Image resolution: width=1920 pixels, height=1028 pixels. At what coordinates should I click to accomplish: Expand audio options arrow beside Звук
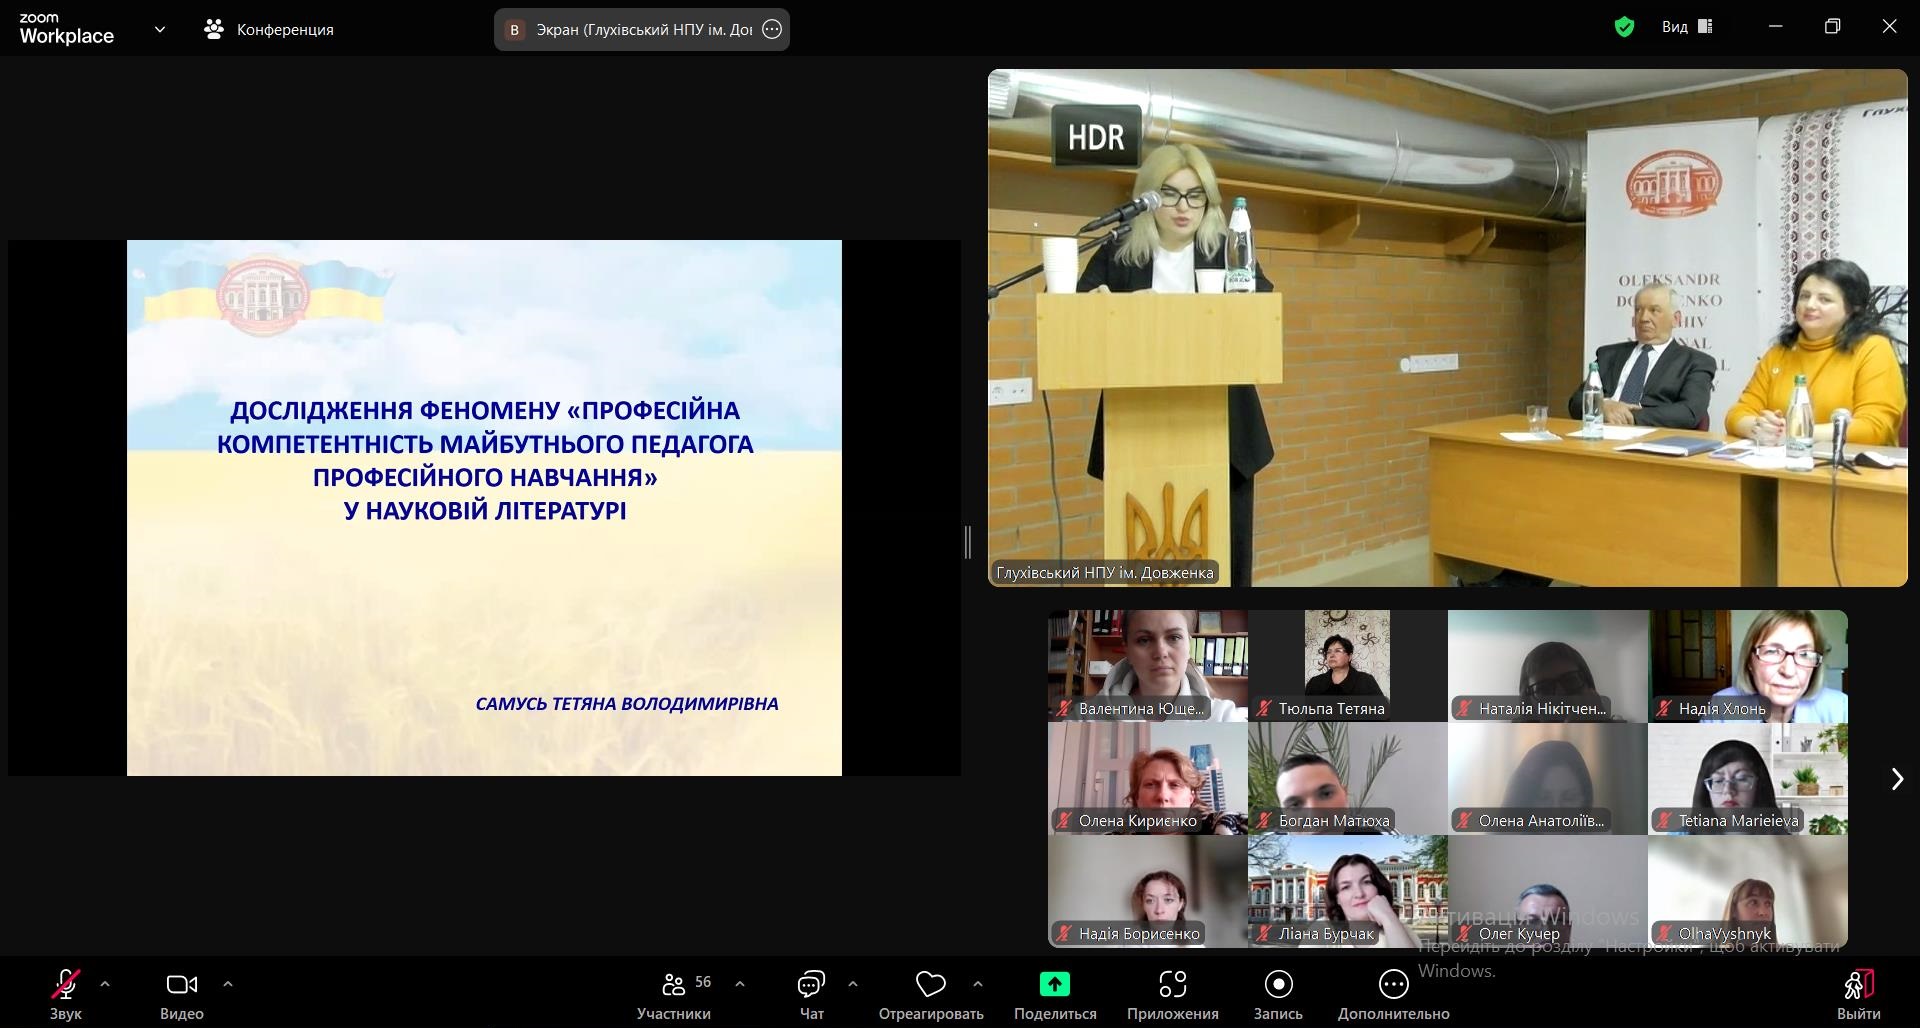click(x=105, y=984)
